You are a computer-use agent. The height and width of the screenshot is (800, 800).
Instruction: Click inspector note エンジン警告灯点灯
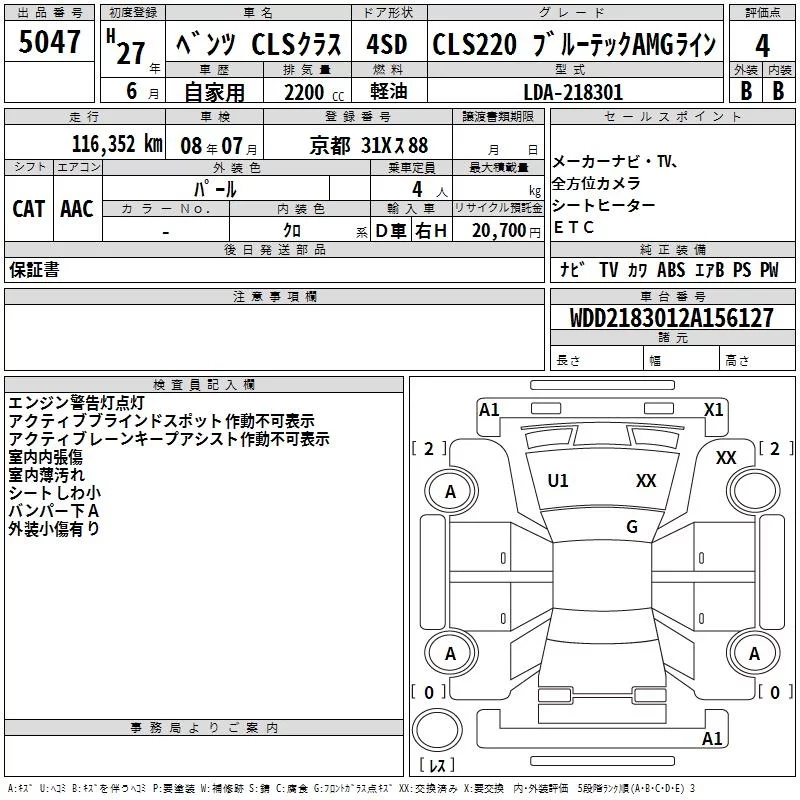(x=77, y=403)
